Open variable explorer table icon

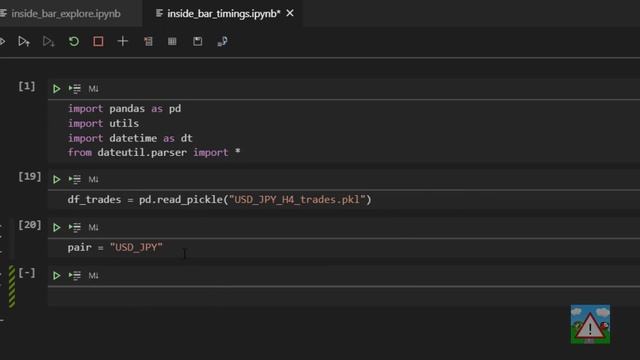coord(172,41)
